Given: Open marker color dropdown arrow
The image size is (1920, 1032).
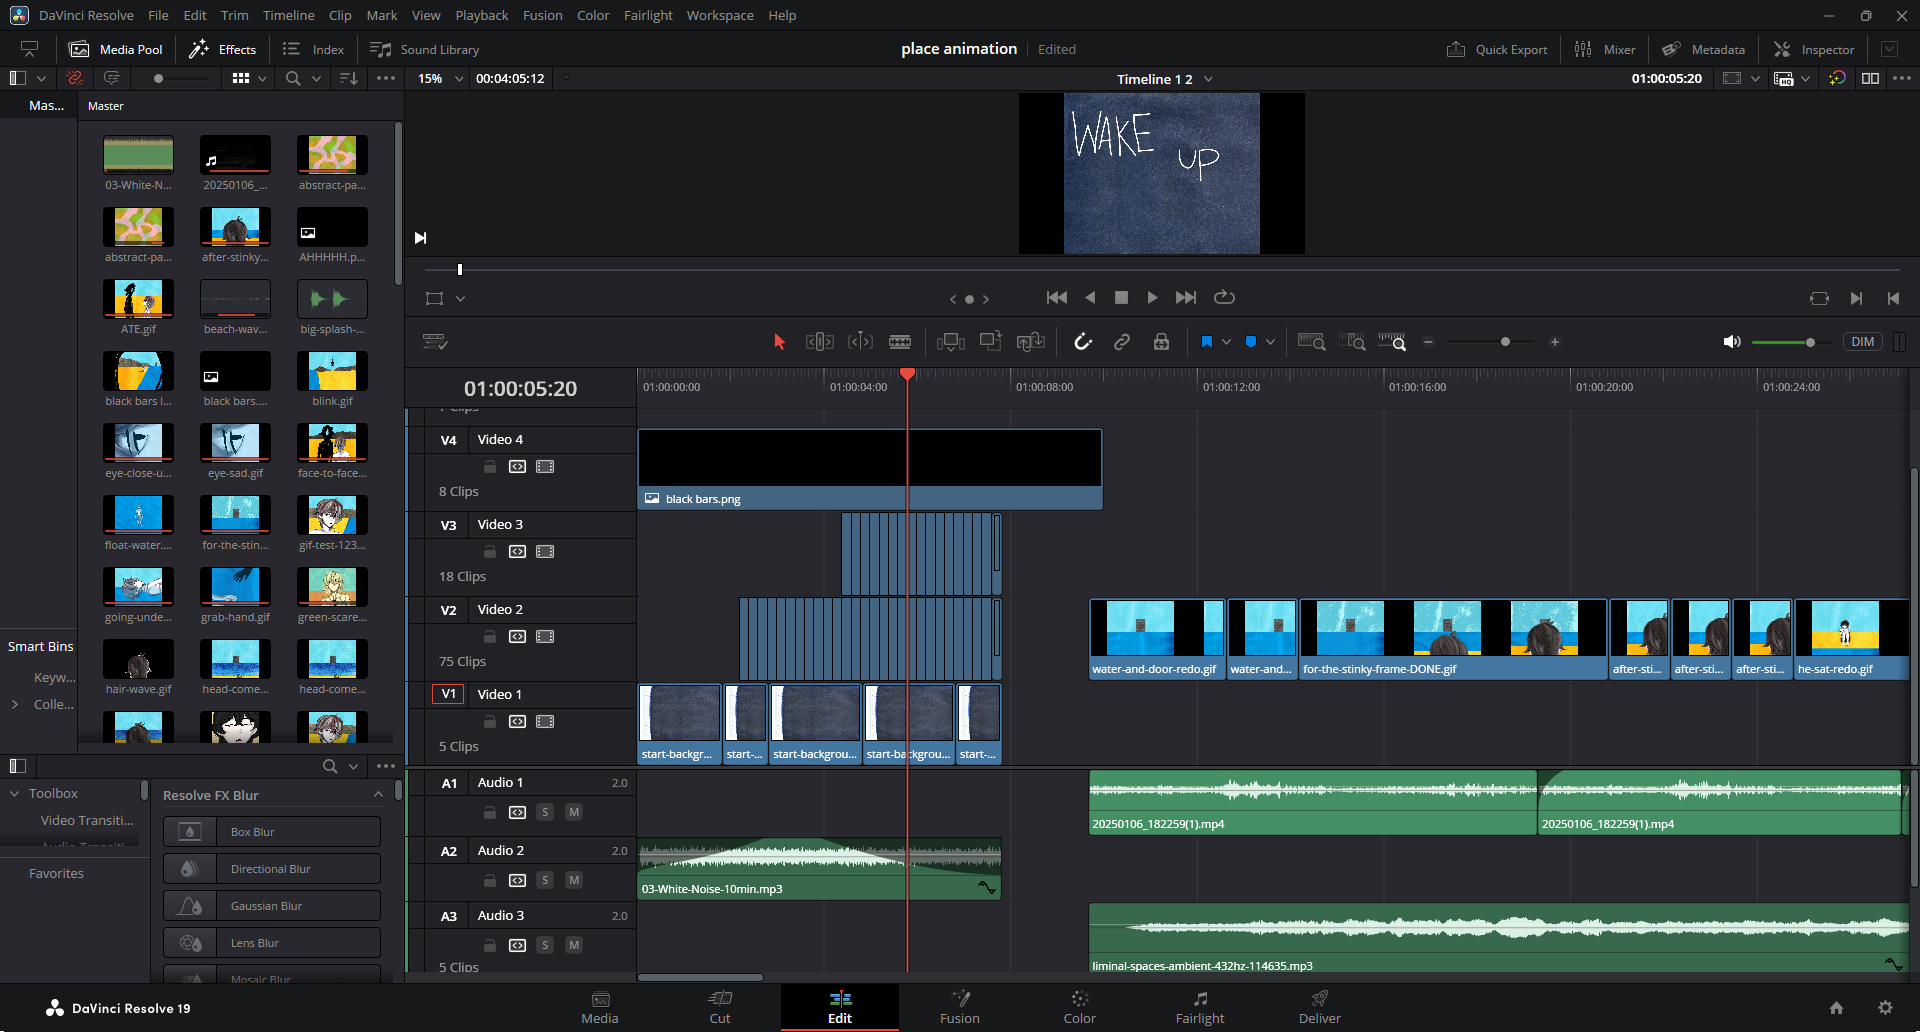Looking at the screenshot, I should pos(1270,342).
